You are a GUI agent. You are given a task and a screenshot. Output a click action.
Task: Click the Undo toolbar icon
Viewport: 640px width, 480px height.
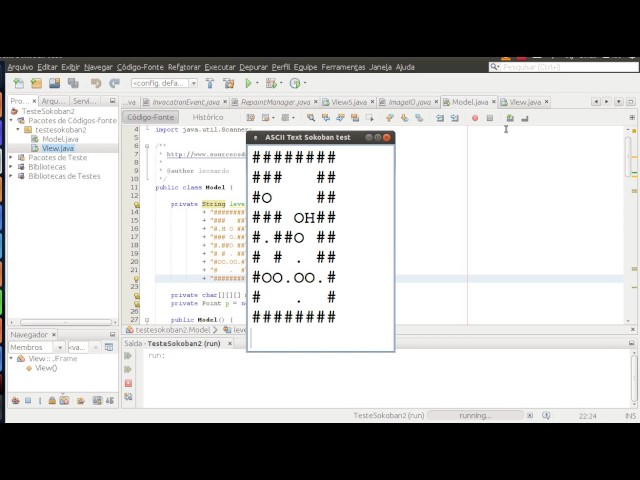pyautogui.click(x=96, y=83)
